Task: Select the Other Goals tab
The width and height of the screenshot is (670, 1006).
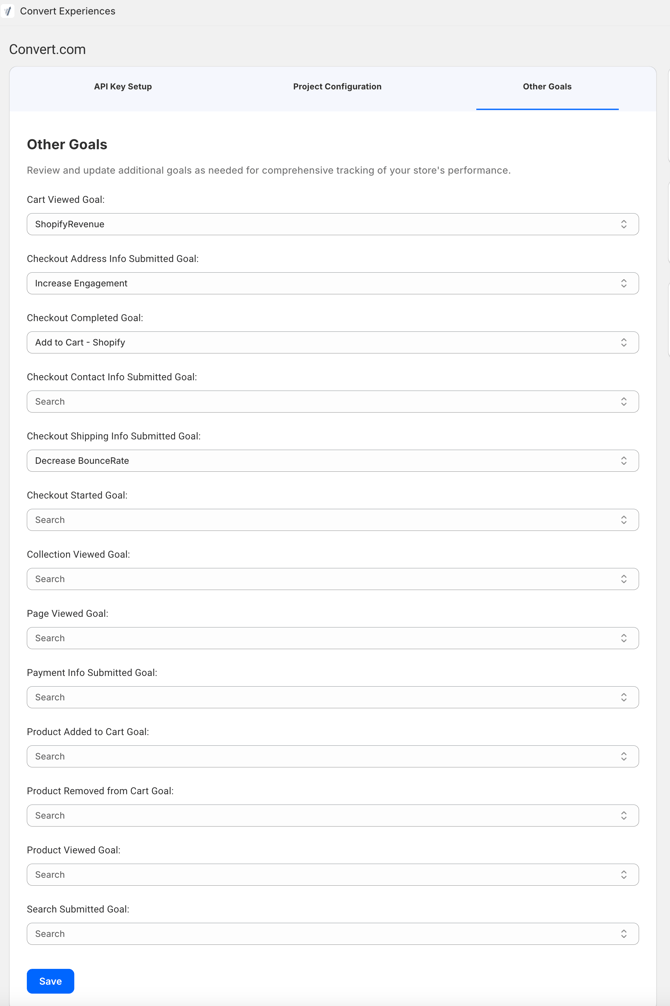Action: pos(547,87)
